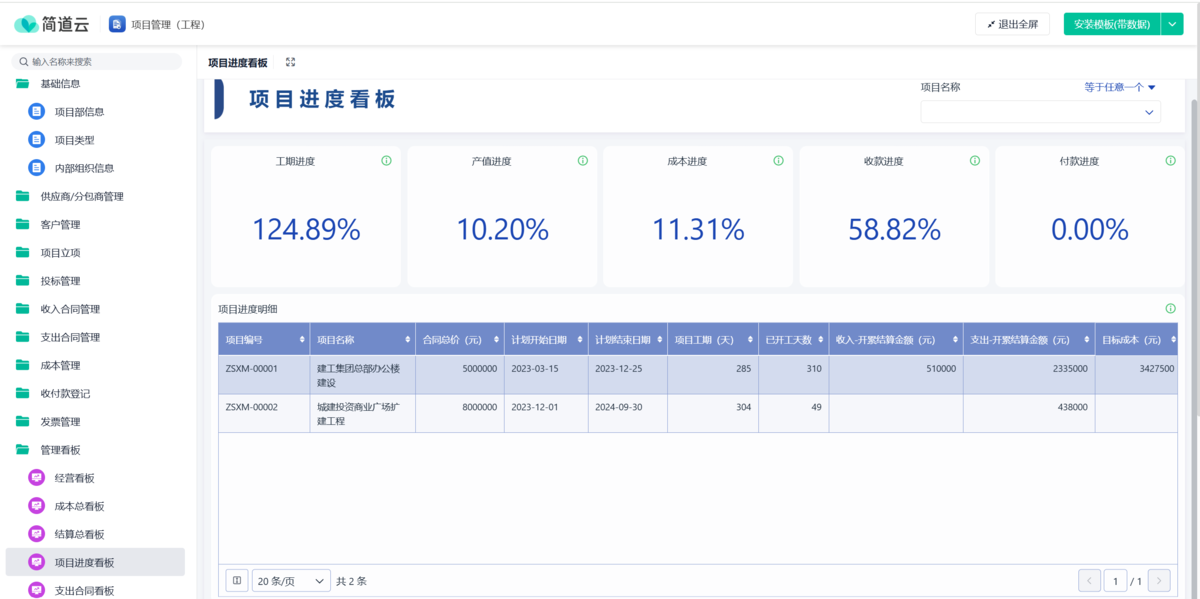Sort table by 合同总价 column

point(496,340)
